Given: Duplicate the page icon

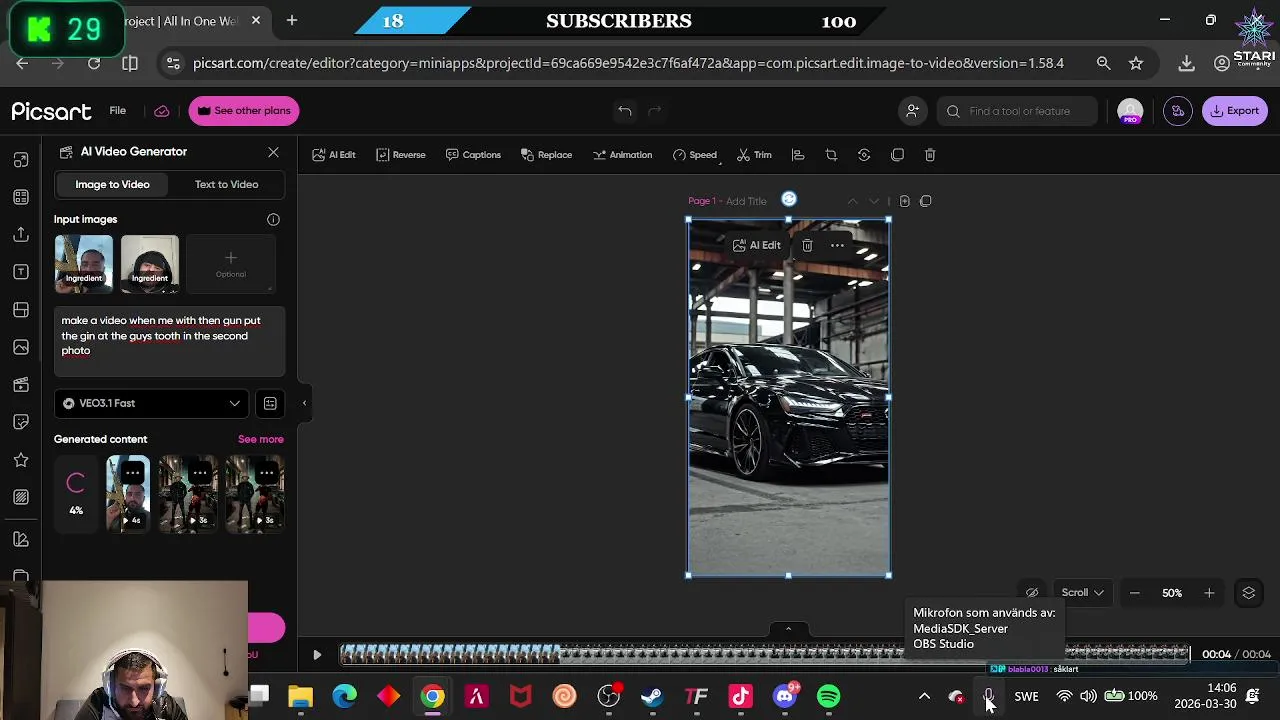Looking at the screenshot, I should point(925,201).
